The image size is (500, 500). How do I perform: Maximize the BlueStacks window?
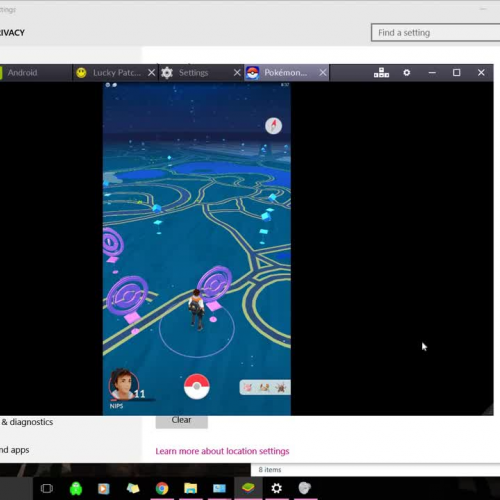click(457, 72)
